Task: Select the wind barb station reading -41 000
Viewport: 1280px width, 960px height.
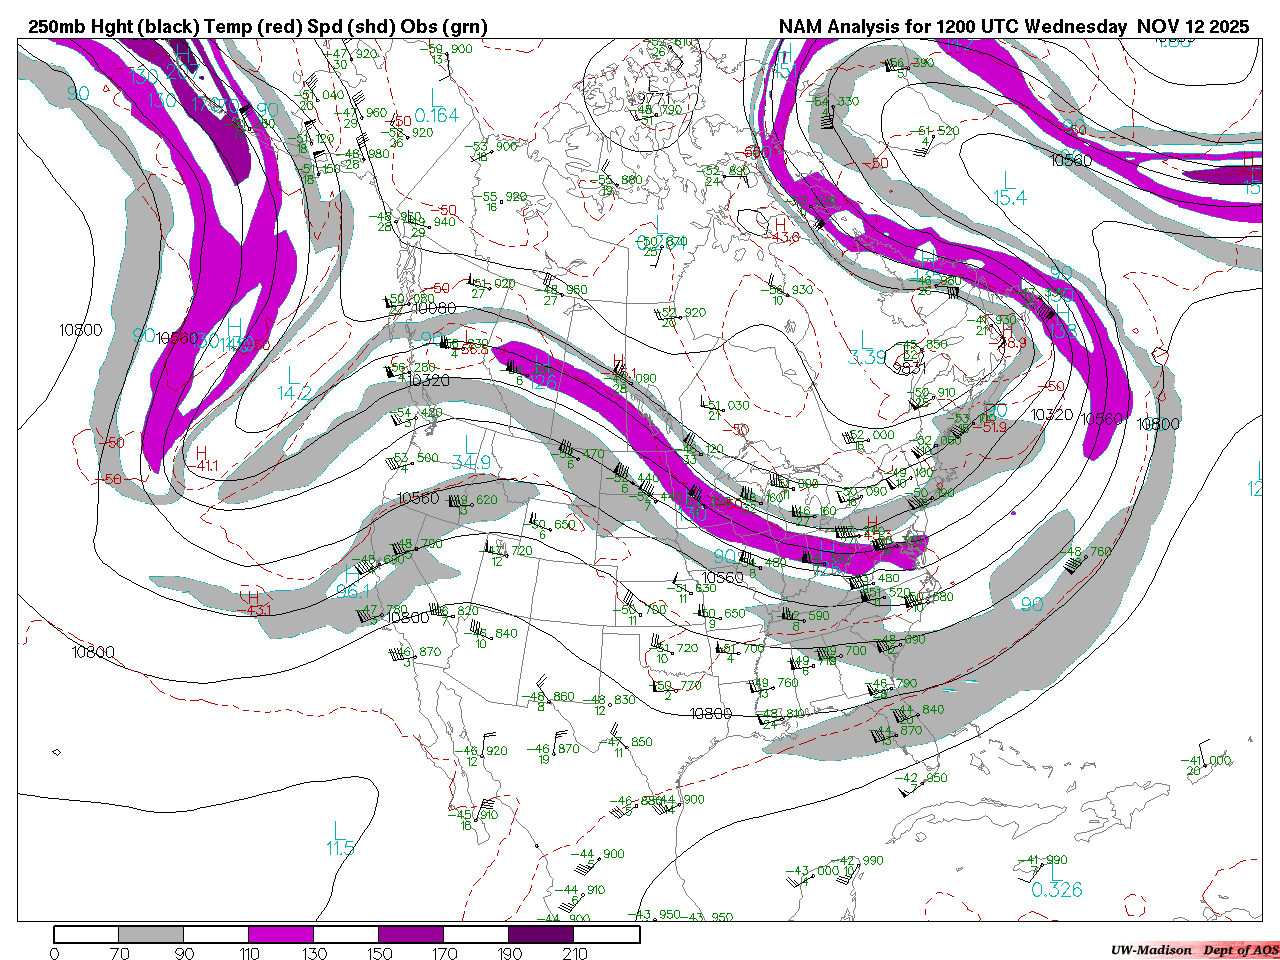Action: pos(1205,760)
